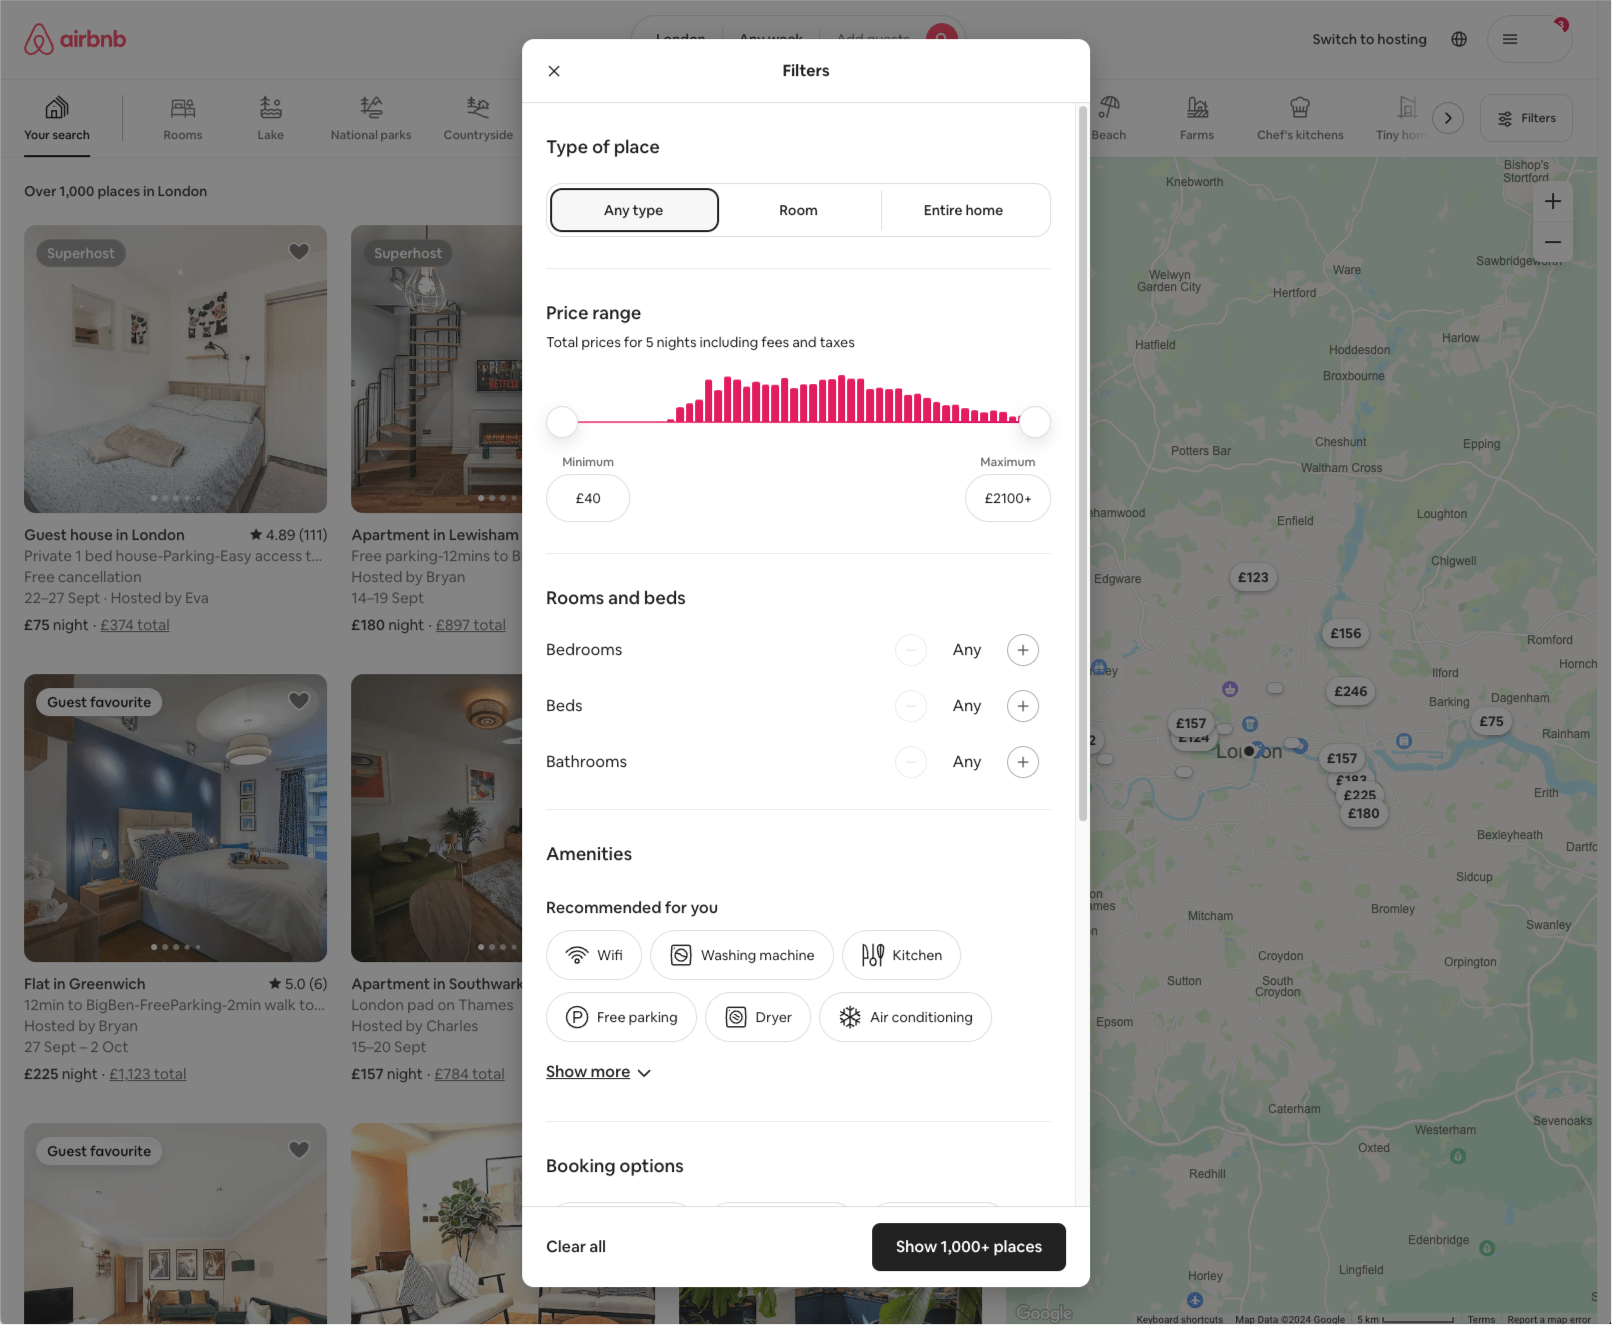
Task: Decrease the Bathrooms count
Action: (x=911, y=762)
